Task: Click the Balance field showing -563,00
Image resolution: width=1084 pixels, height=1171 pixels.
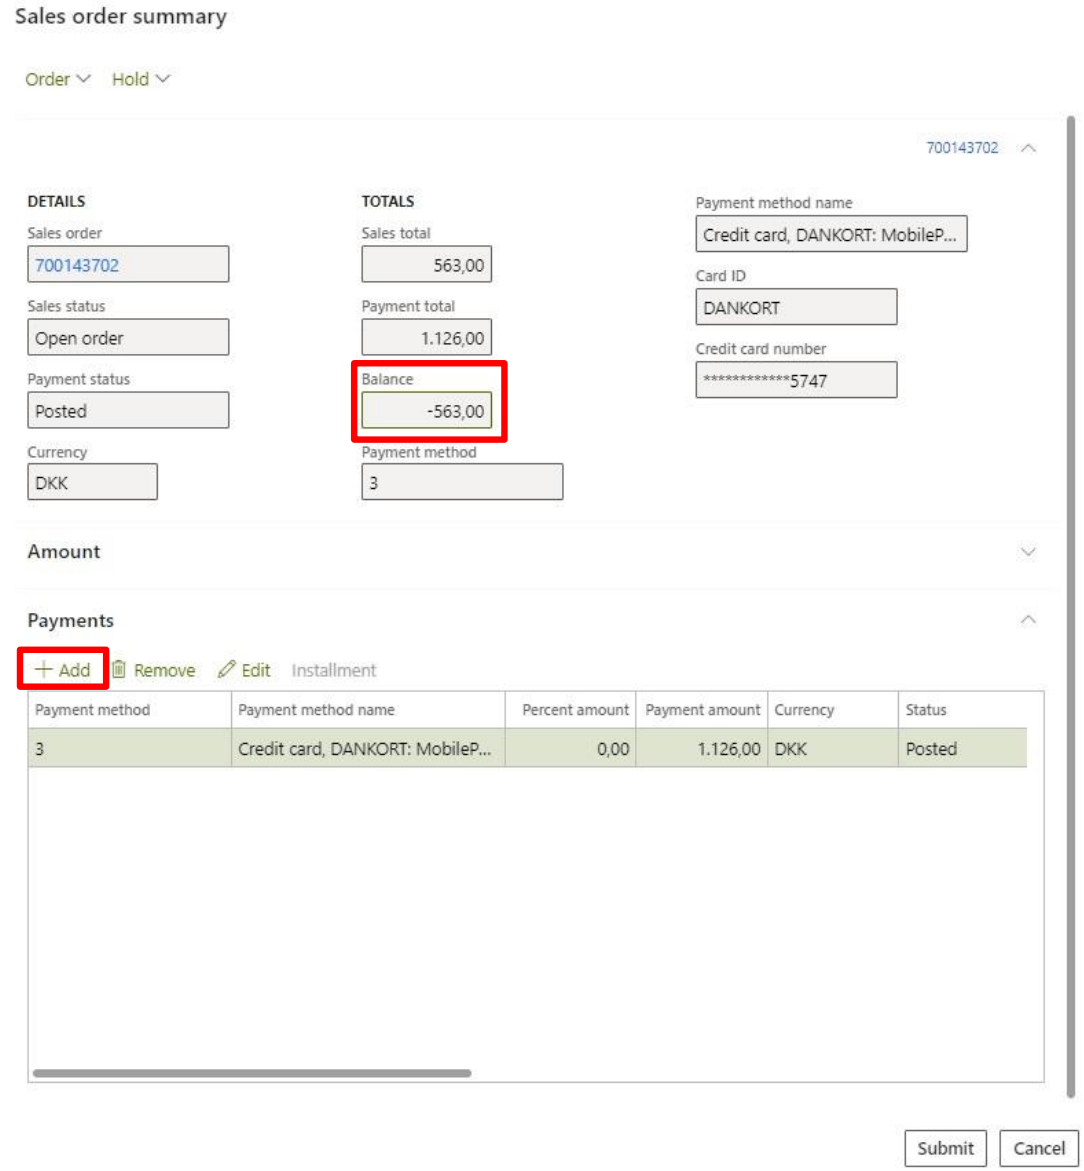Action: 427,411
